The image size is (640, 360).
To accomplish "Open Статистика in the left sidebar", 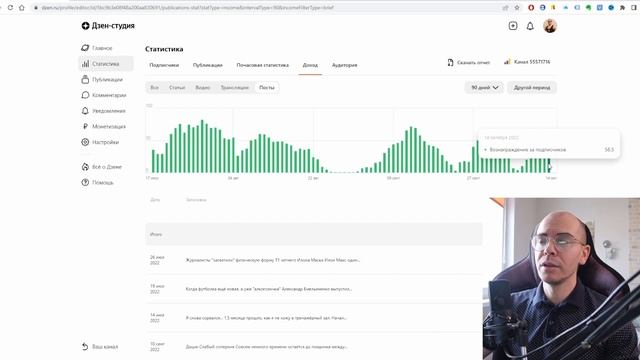I will coord(105,64).
